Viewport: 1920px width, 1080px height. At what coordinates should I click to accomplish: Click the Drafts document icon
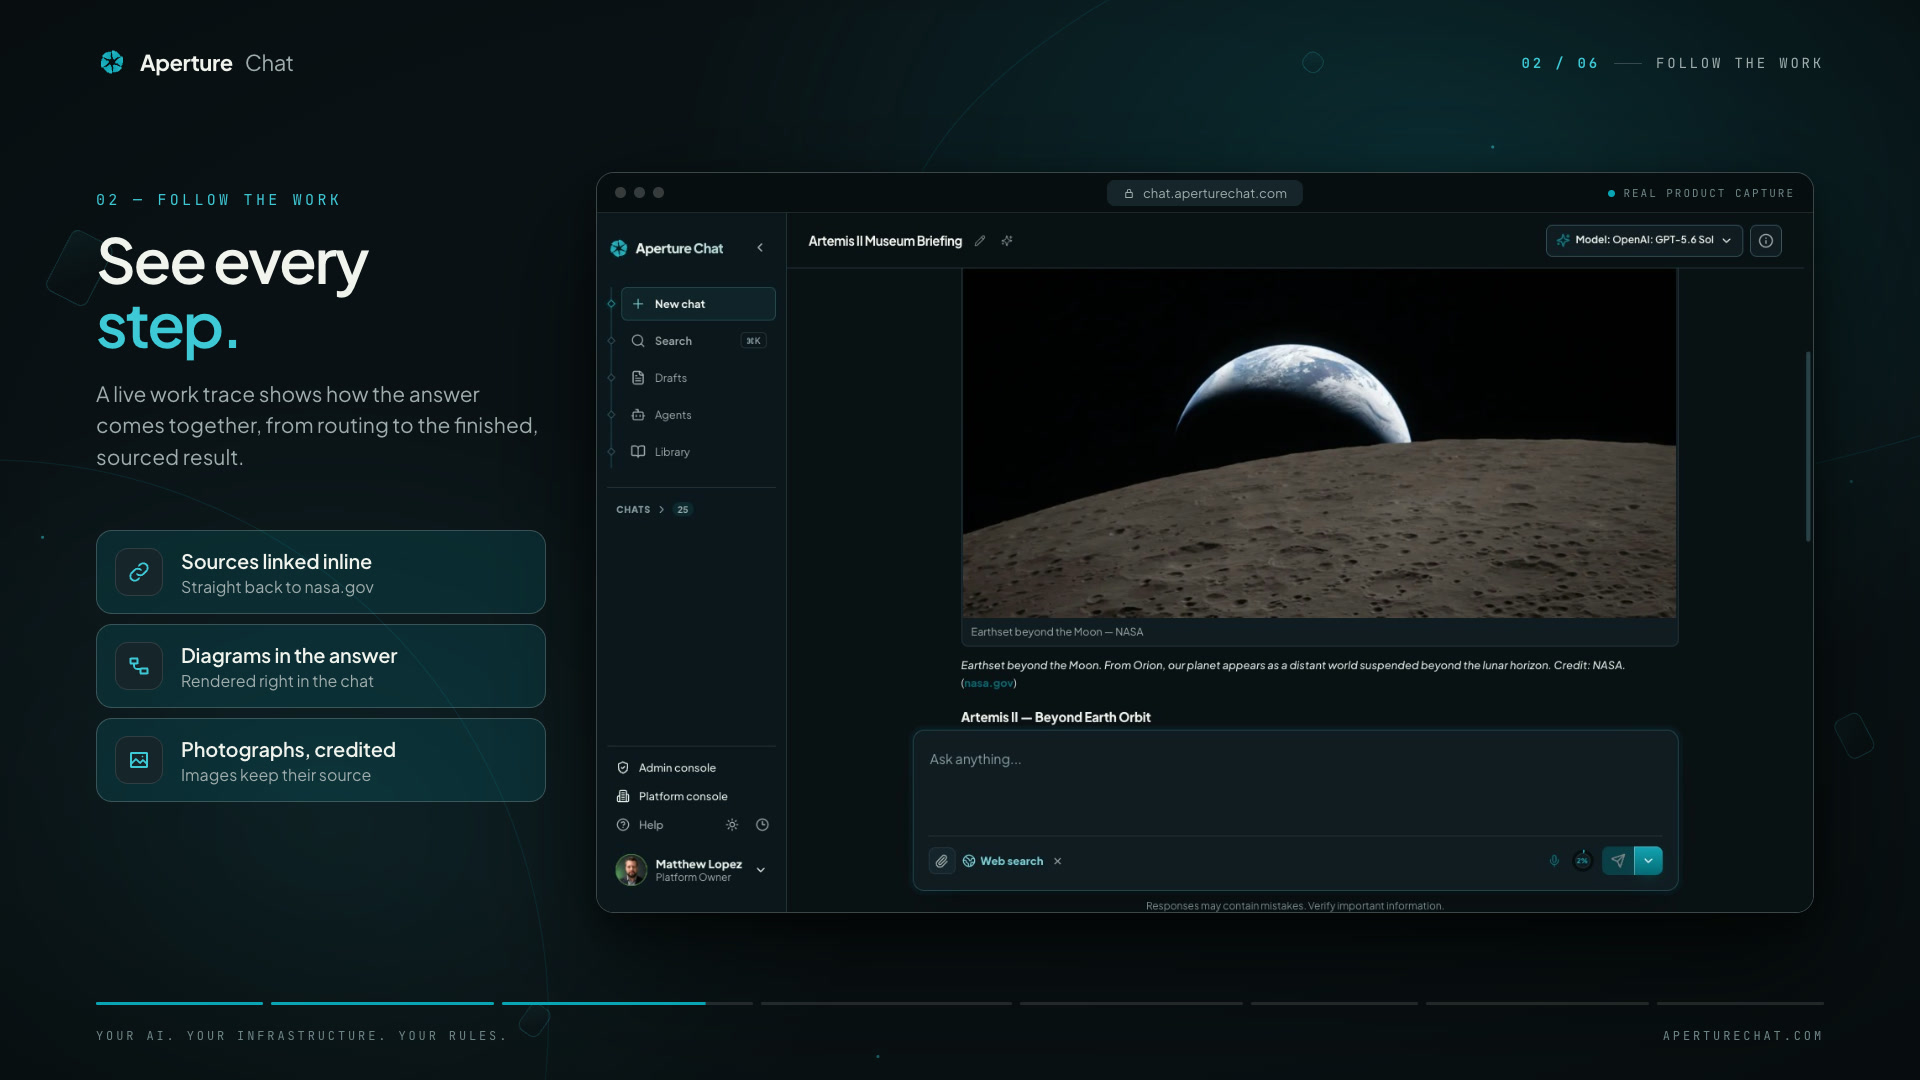[x=638, y=378]
